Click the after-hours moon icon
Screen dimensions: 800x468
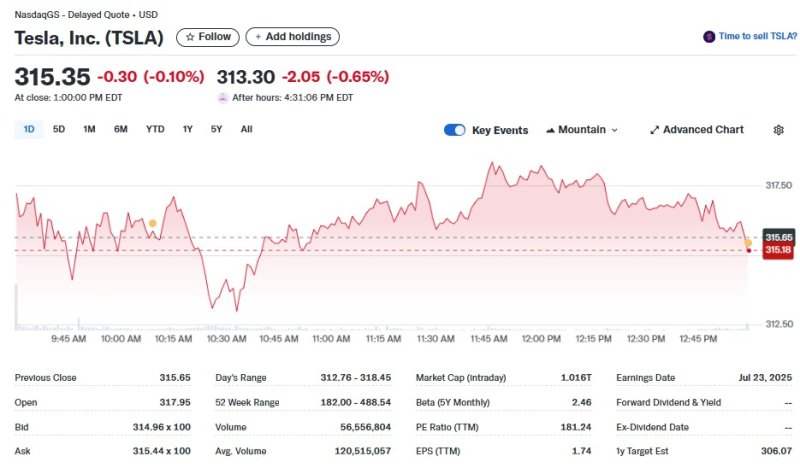222,98
